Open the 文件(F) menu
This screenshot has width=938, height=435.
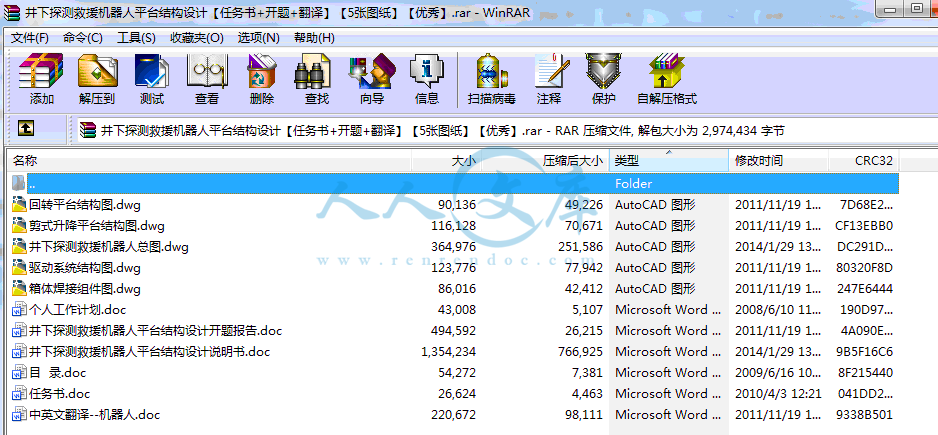[x=30, y=38]
